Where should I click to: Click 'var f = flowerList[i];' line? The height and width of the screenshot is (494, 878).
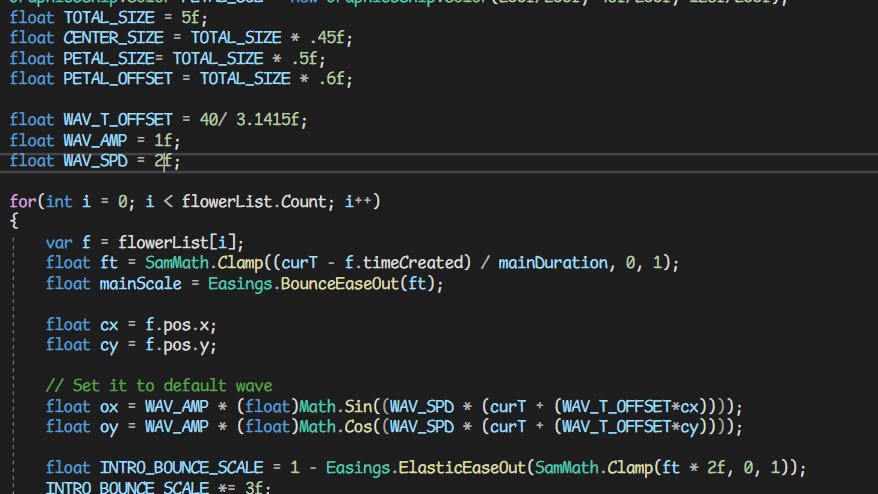tap(144, 243)
